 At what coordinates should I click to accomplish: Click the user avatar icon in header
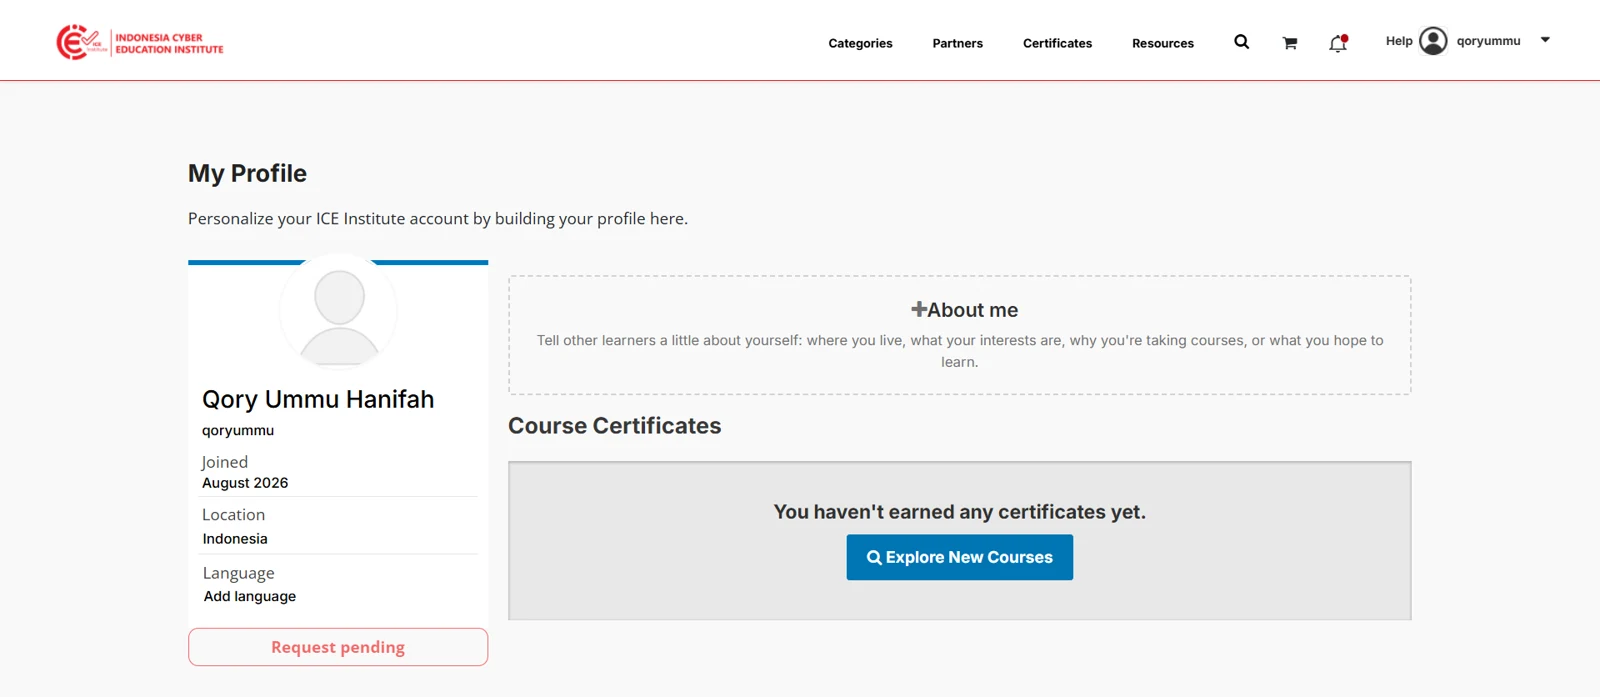pyautogui.click(x=1433, y=41)
